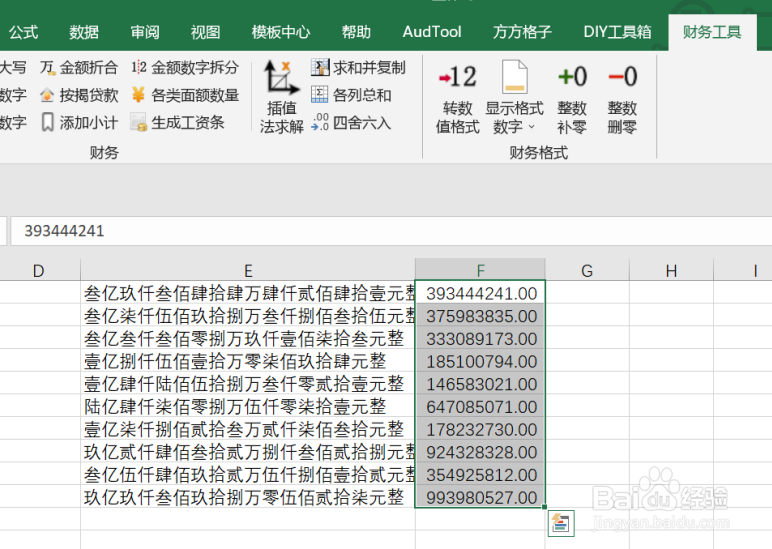Click the 金额数字拆分 icon

(x=138, y=67)
